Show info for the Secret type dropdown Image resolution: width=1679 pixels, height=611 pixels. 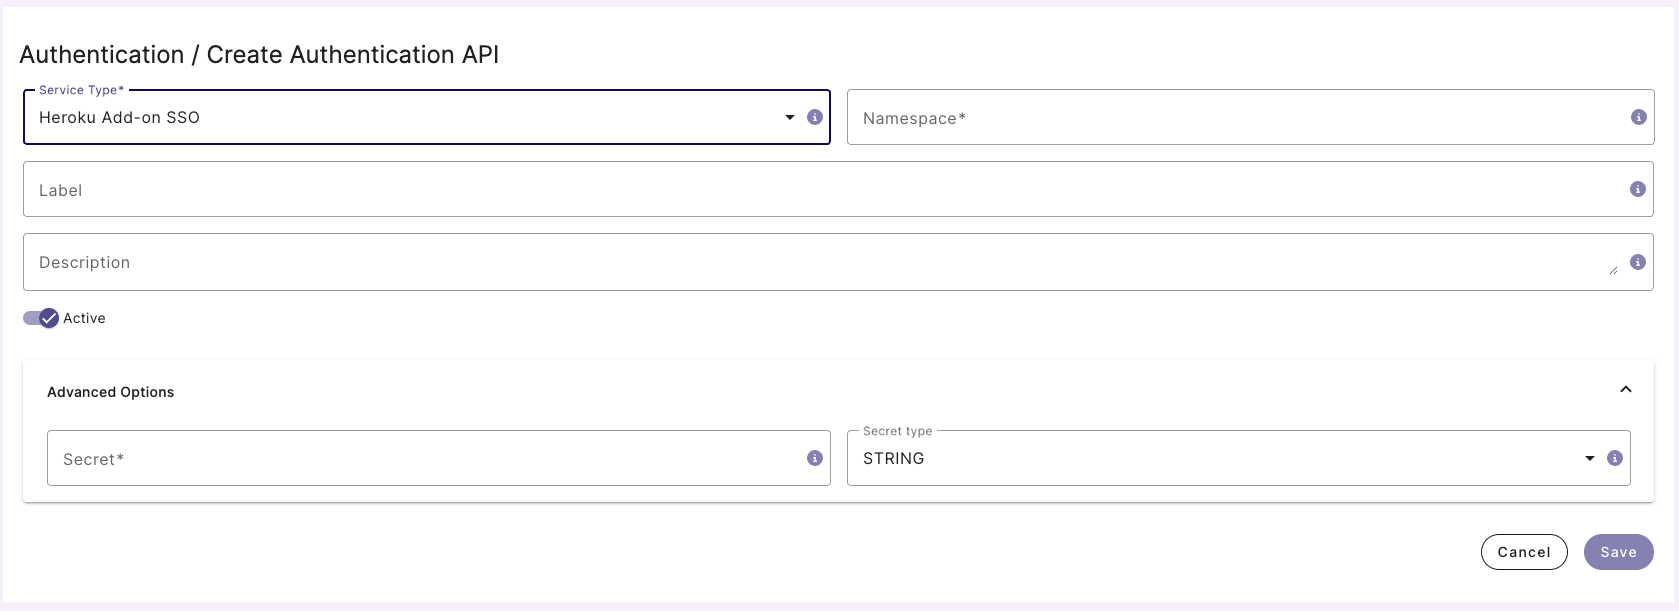1614,458
